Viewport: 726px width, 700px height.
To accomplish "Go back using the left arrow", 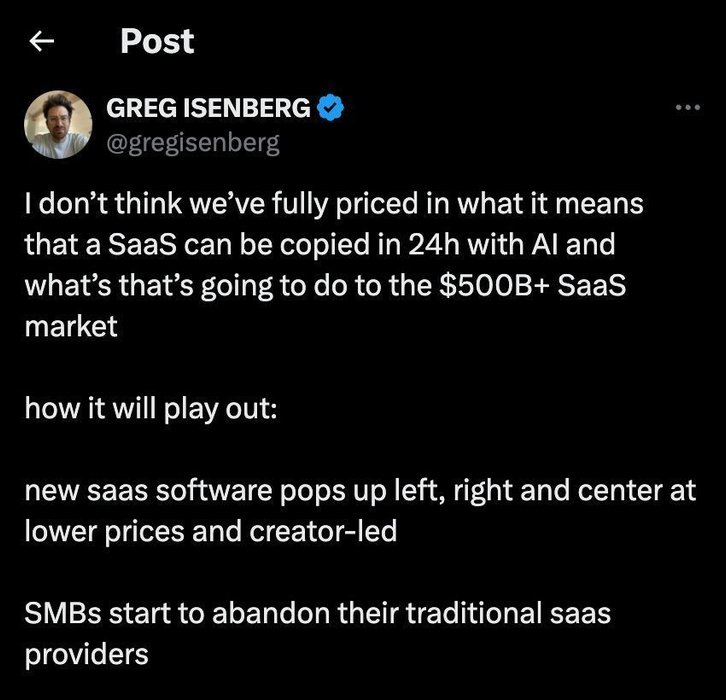I will [40, 42].
